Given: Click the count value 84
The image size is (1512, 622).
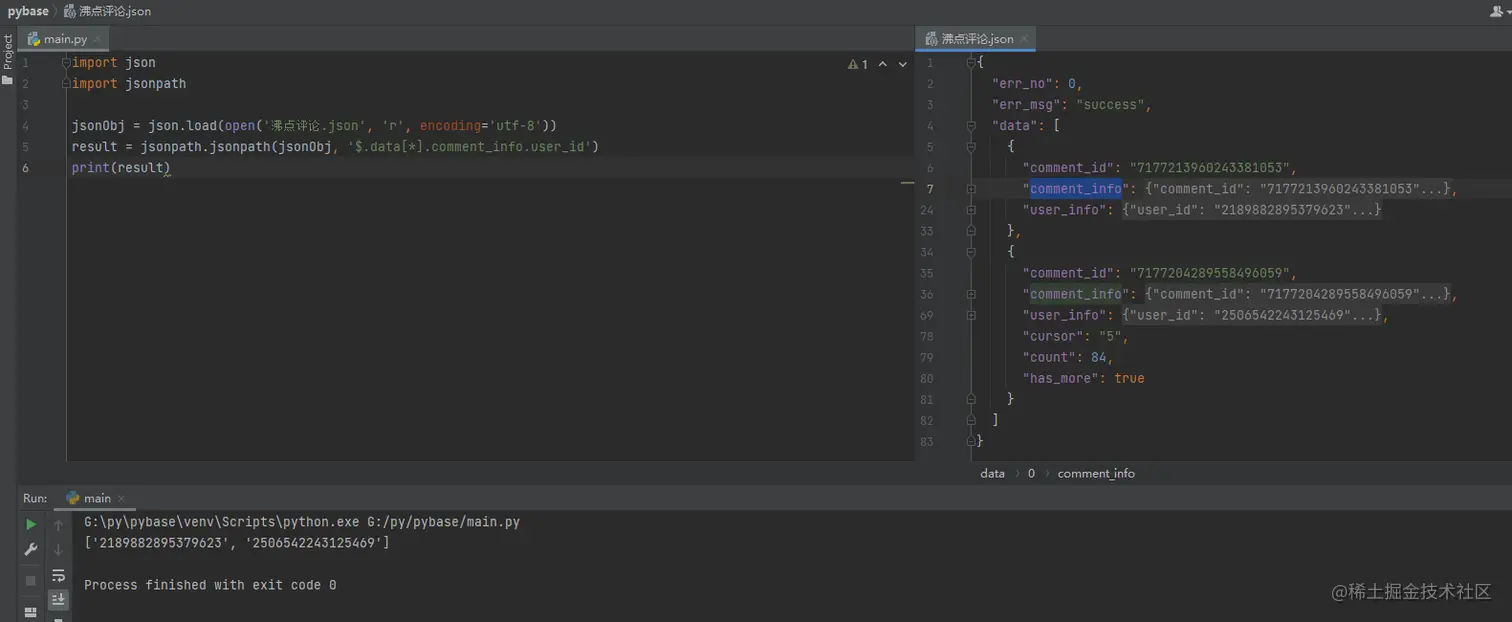Looking at the screenshot, I should tap(1098, 357).
